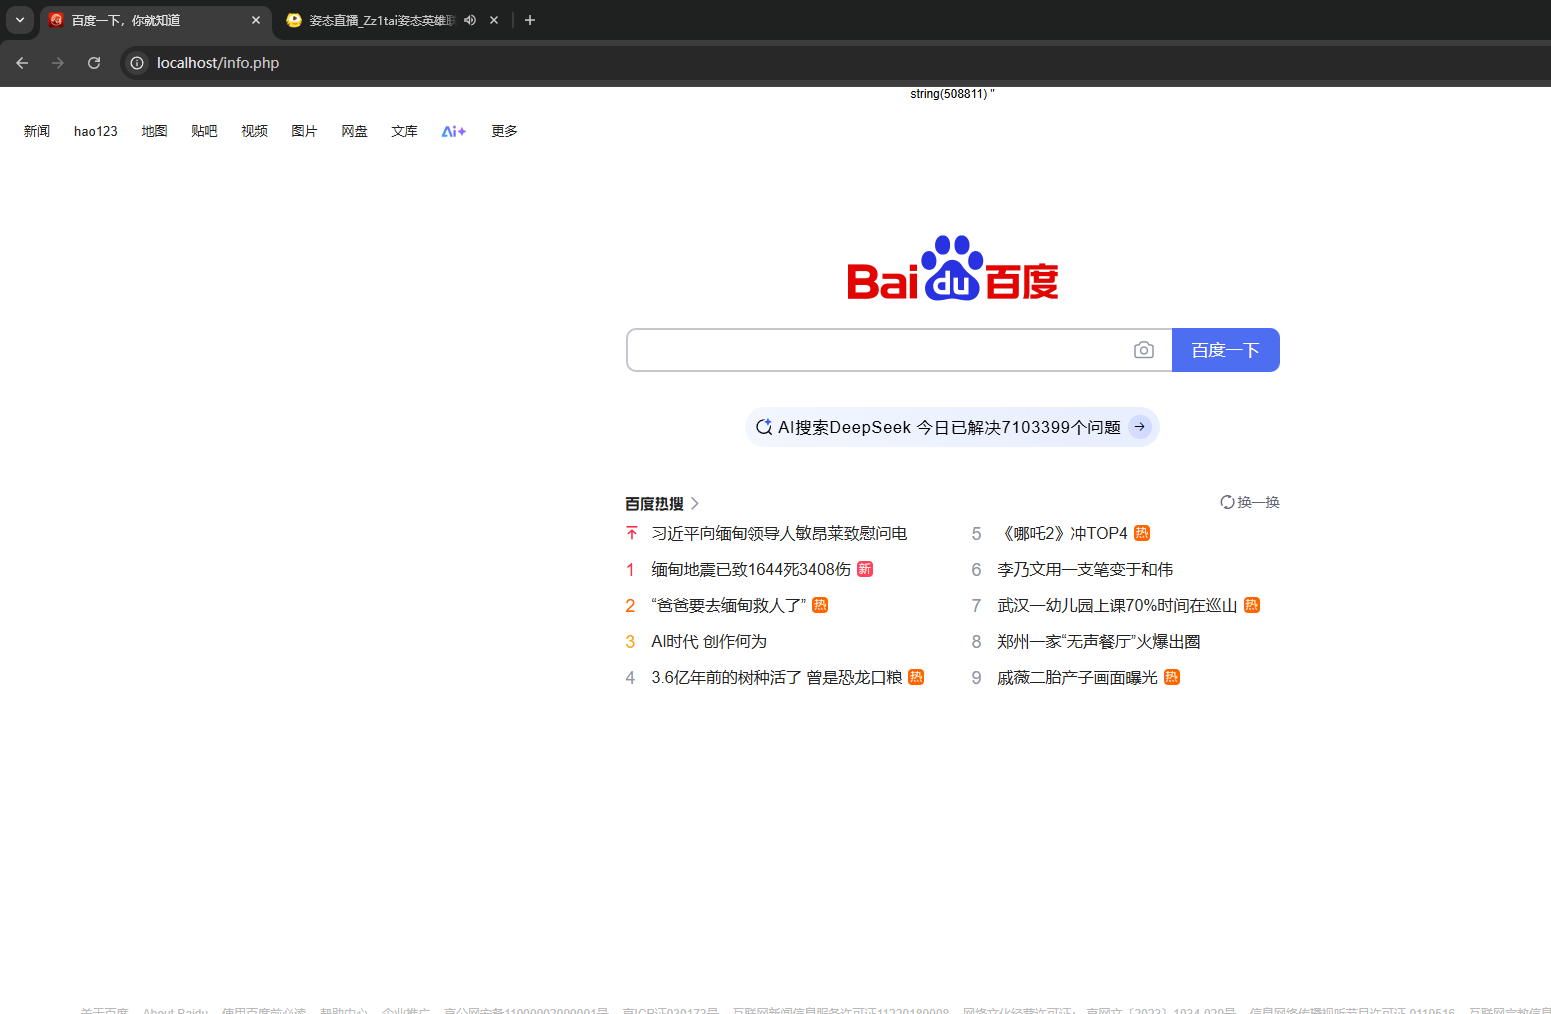This screenshot has width=1551, height=1014.
Task: Click the pinned-top icon beside the first headline
Action: pos(631,533)
